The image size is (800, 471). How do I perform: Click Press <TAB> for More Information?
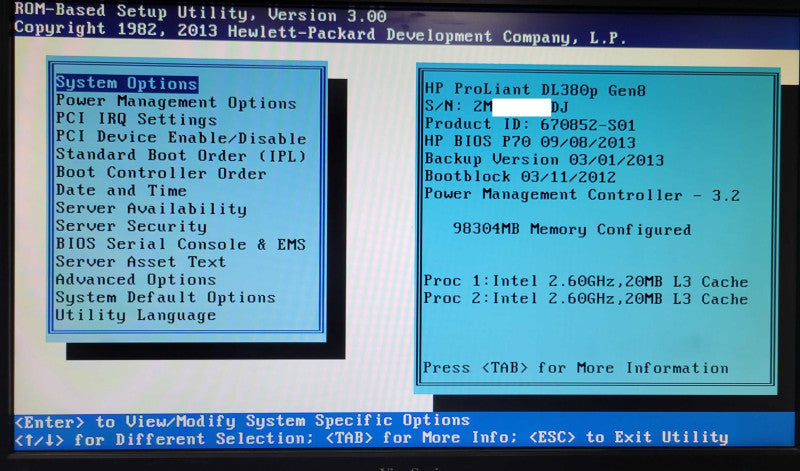576,368
